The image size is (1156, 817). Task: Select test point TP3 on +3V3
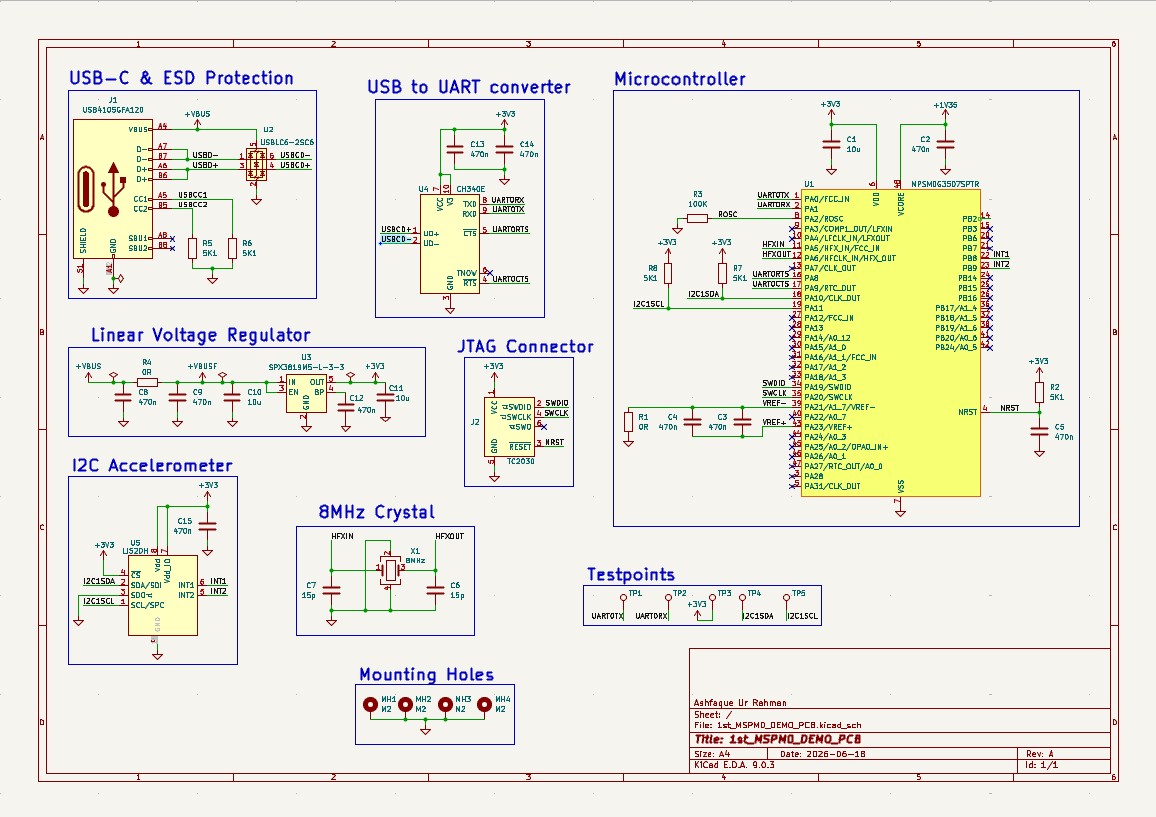pyautogui.click(x=712, y=600)
